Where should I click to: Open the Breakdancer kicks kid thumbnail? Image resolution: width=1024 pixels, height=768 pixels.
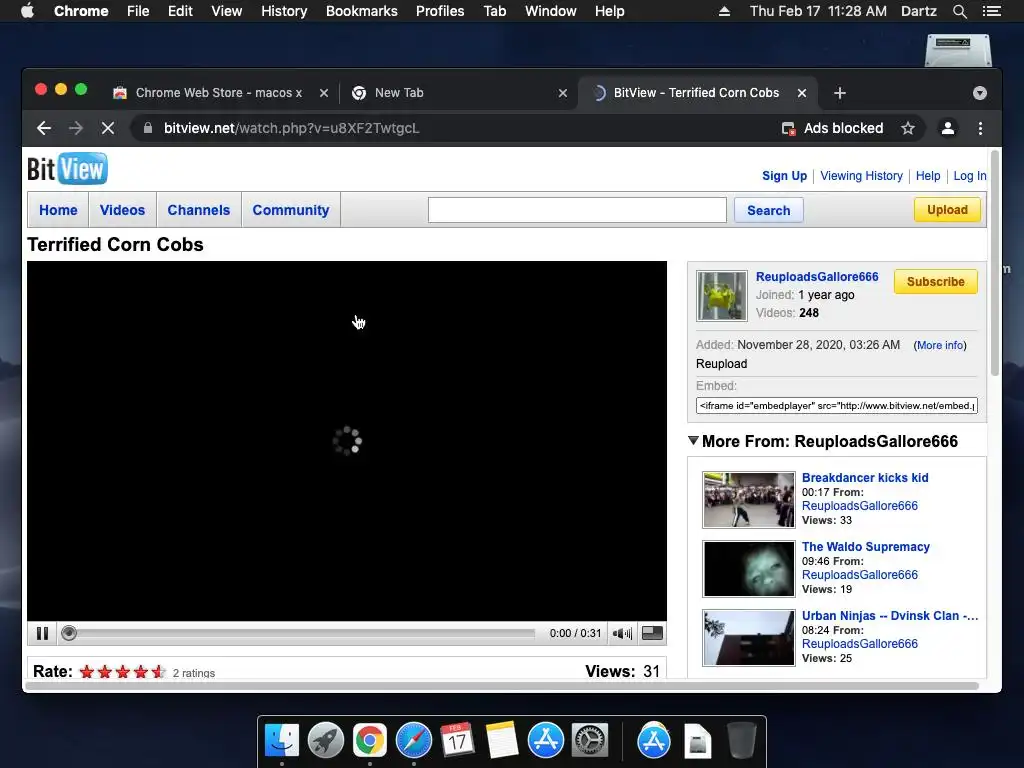(x=749, y=500)
